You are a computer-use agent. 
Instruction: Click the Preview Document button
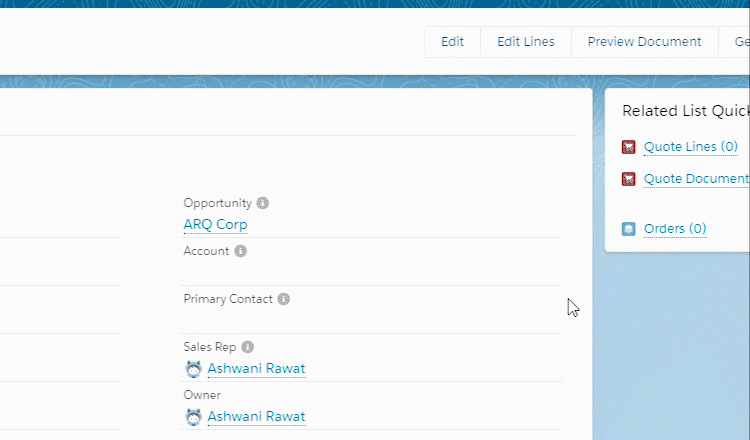point(644,42)
